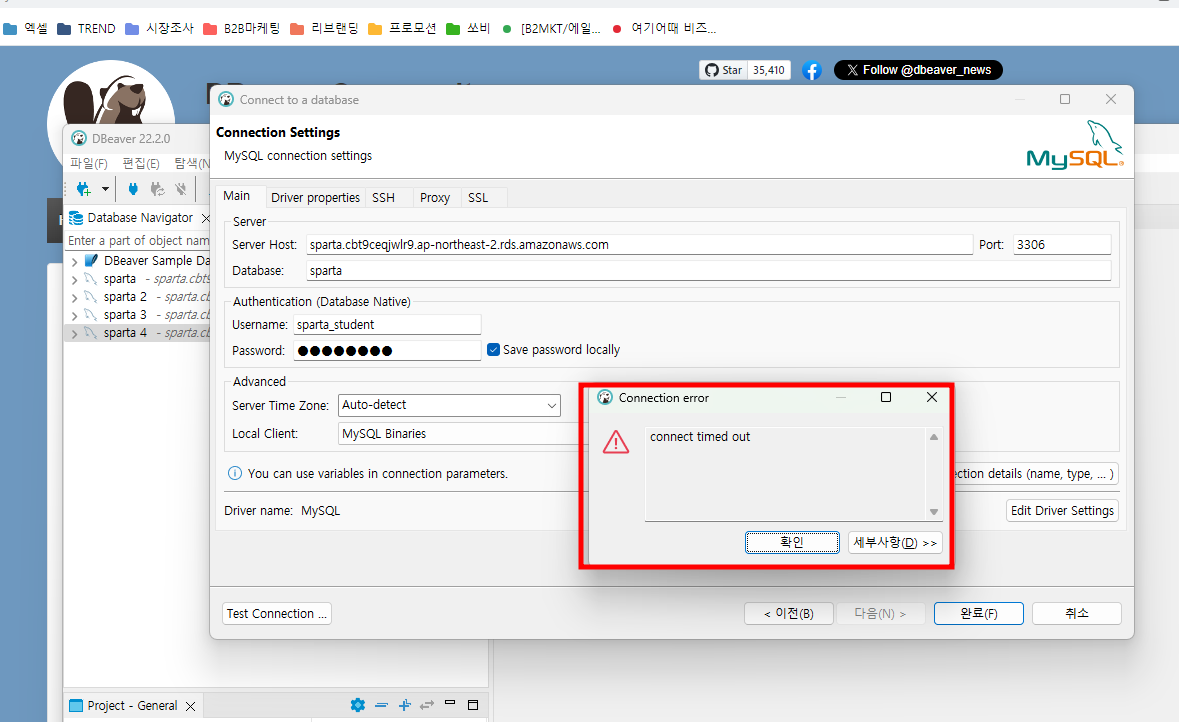The width and height of the screenshot is (1179, 722).
Task: Click 확인 in the Connection error dialog
Action: (x=792, y=542)
